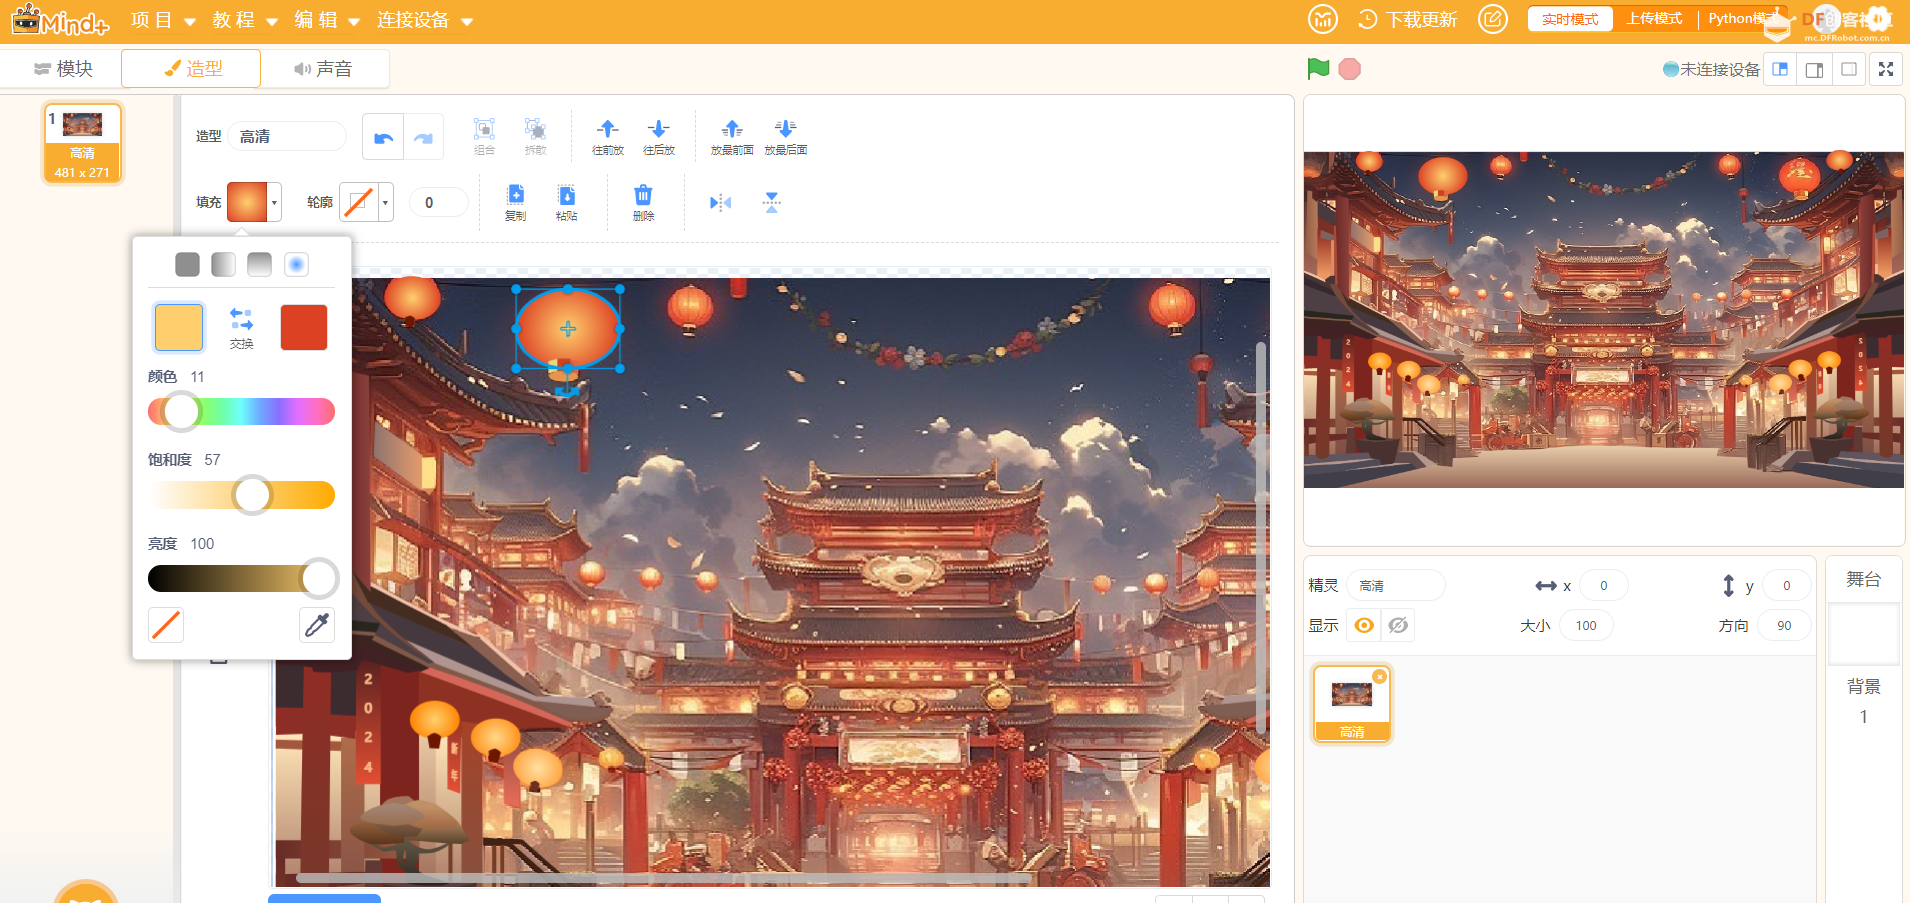Paste the shape using 粘贴

pos(567,202)
